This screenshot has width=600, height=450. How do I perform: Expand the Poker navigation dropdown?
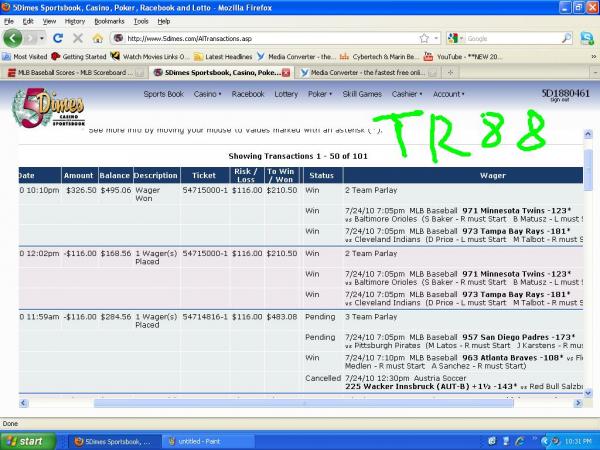click(320, 94)
